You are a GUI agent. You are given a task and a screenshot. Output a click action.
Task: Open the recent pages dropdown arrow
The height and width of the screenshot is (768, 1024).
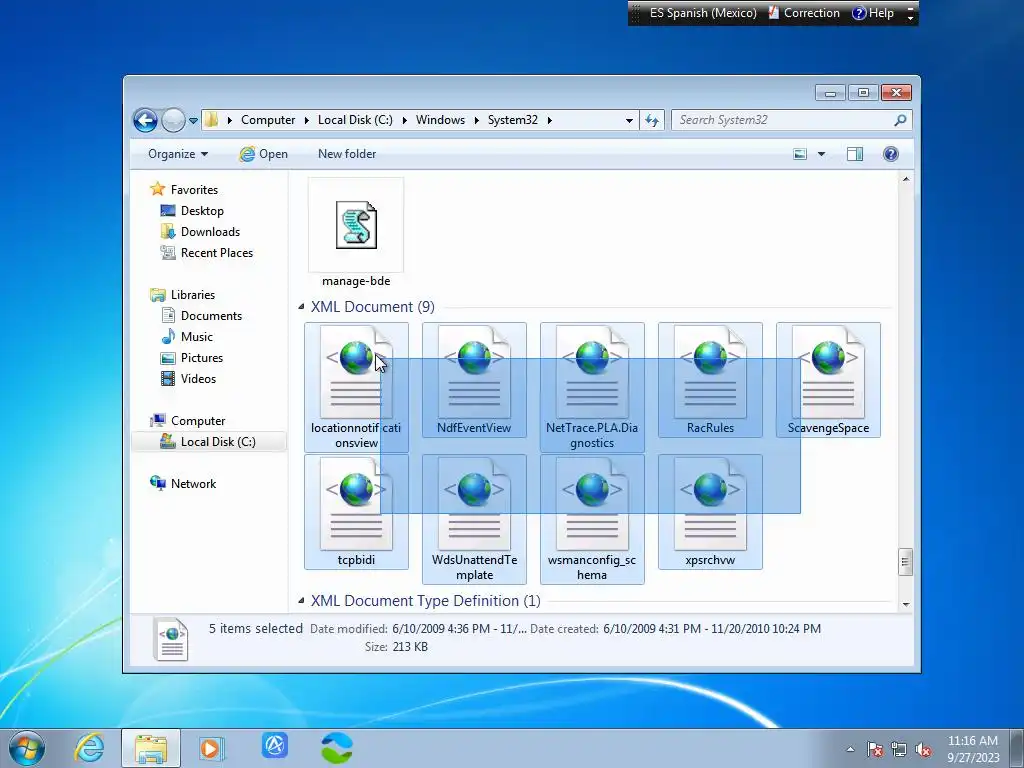coord(193,121)
